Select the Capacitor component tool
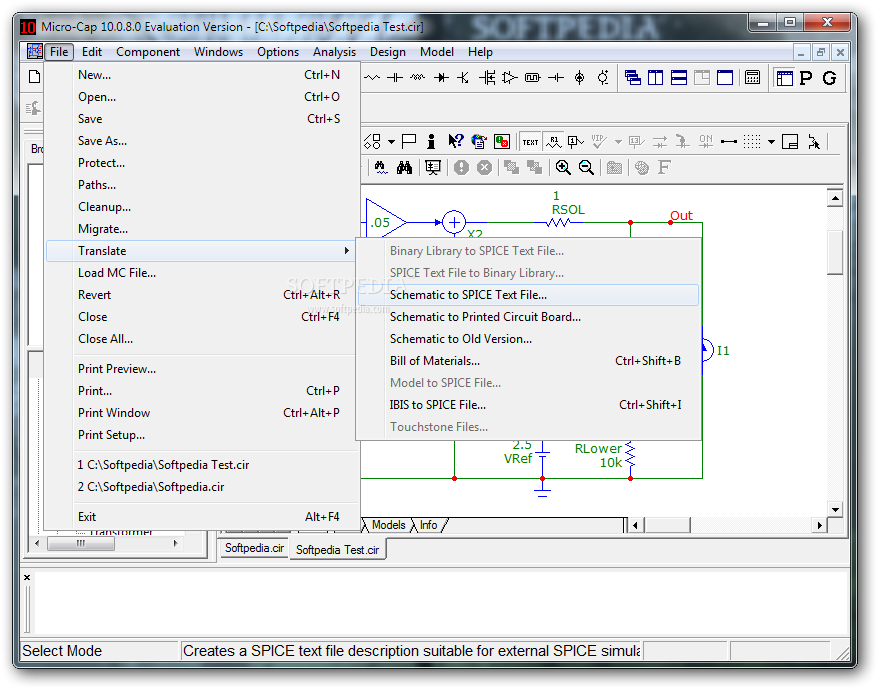Screen dimensions: 878x689 [x=395, y=78]
